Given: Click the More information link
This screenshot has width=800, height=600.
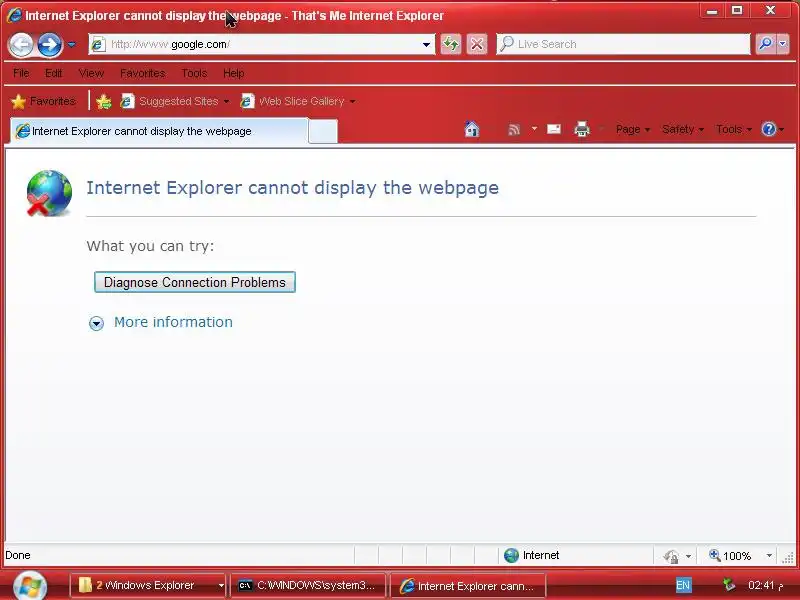Looking at the screenshot, I should [173, 322].
